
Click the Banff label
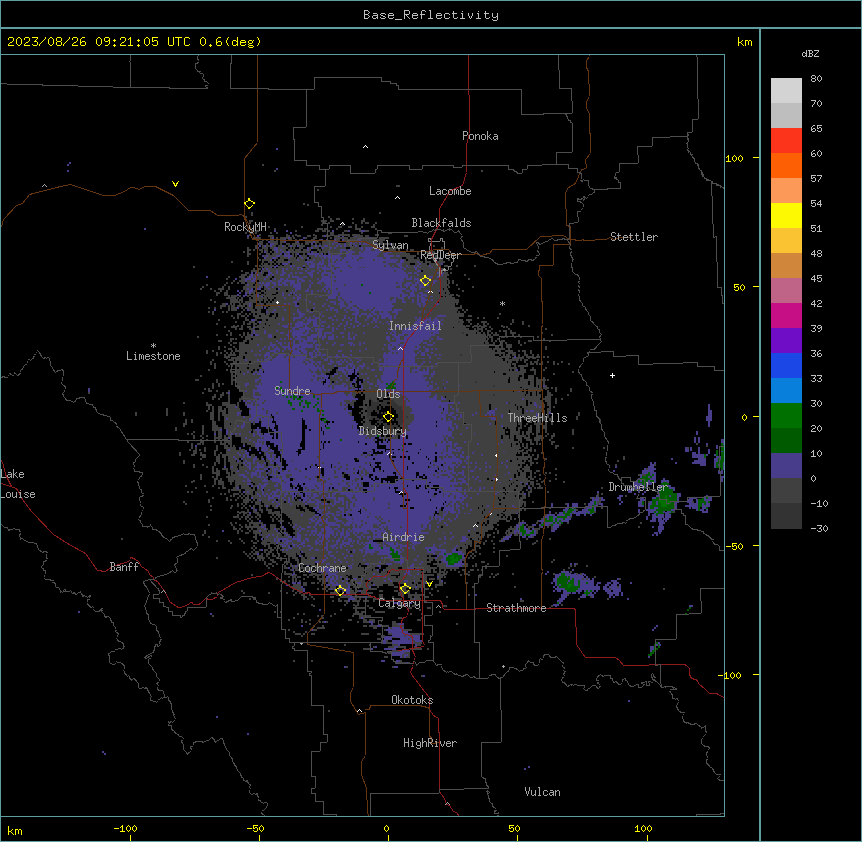pyautogui.click(x=124, y=567)
